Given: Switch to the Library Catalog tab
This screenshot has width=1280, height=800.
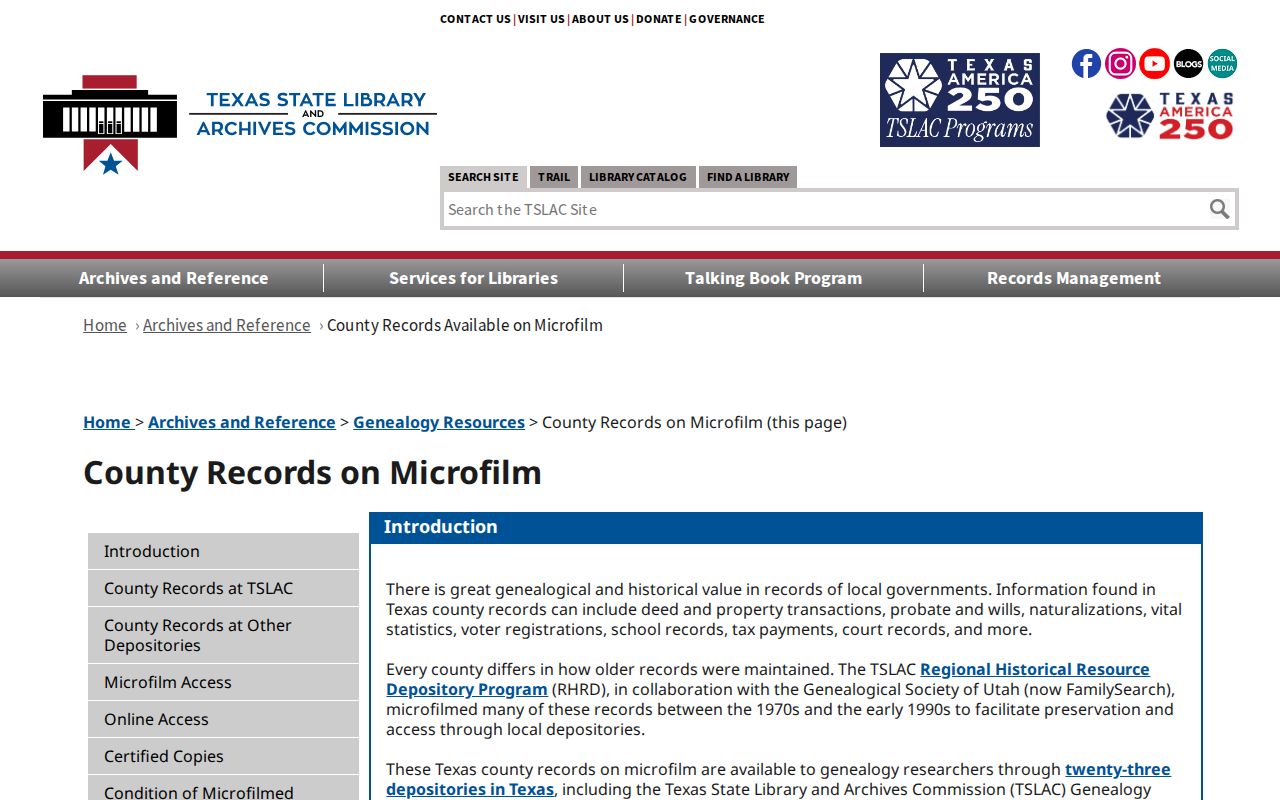Looking at the screenshot, I should pos(638,177).
